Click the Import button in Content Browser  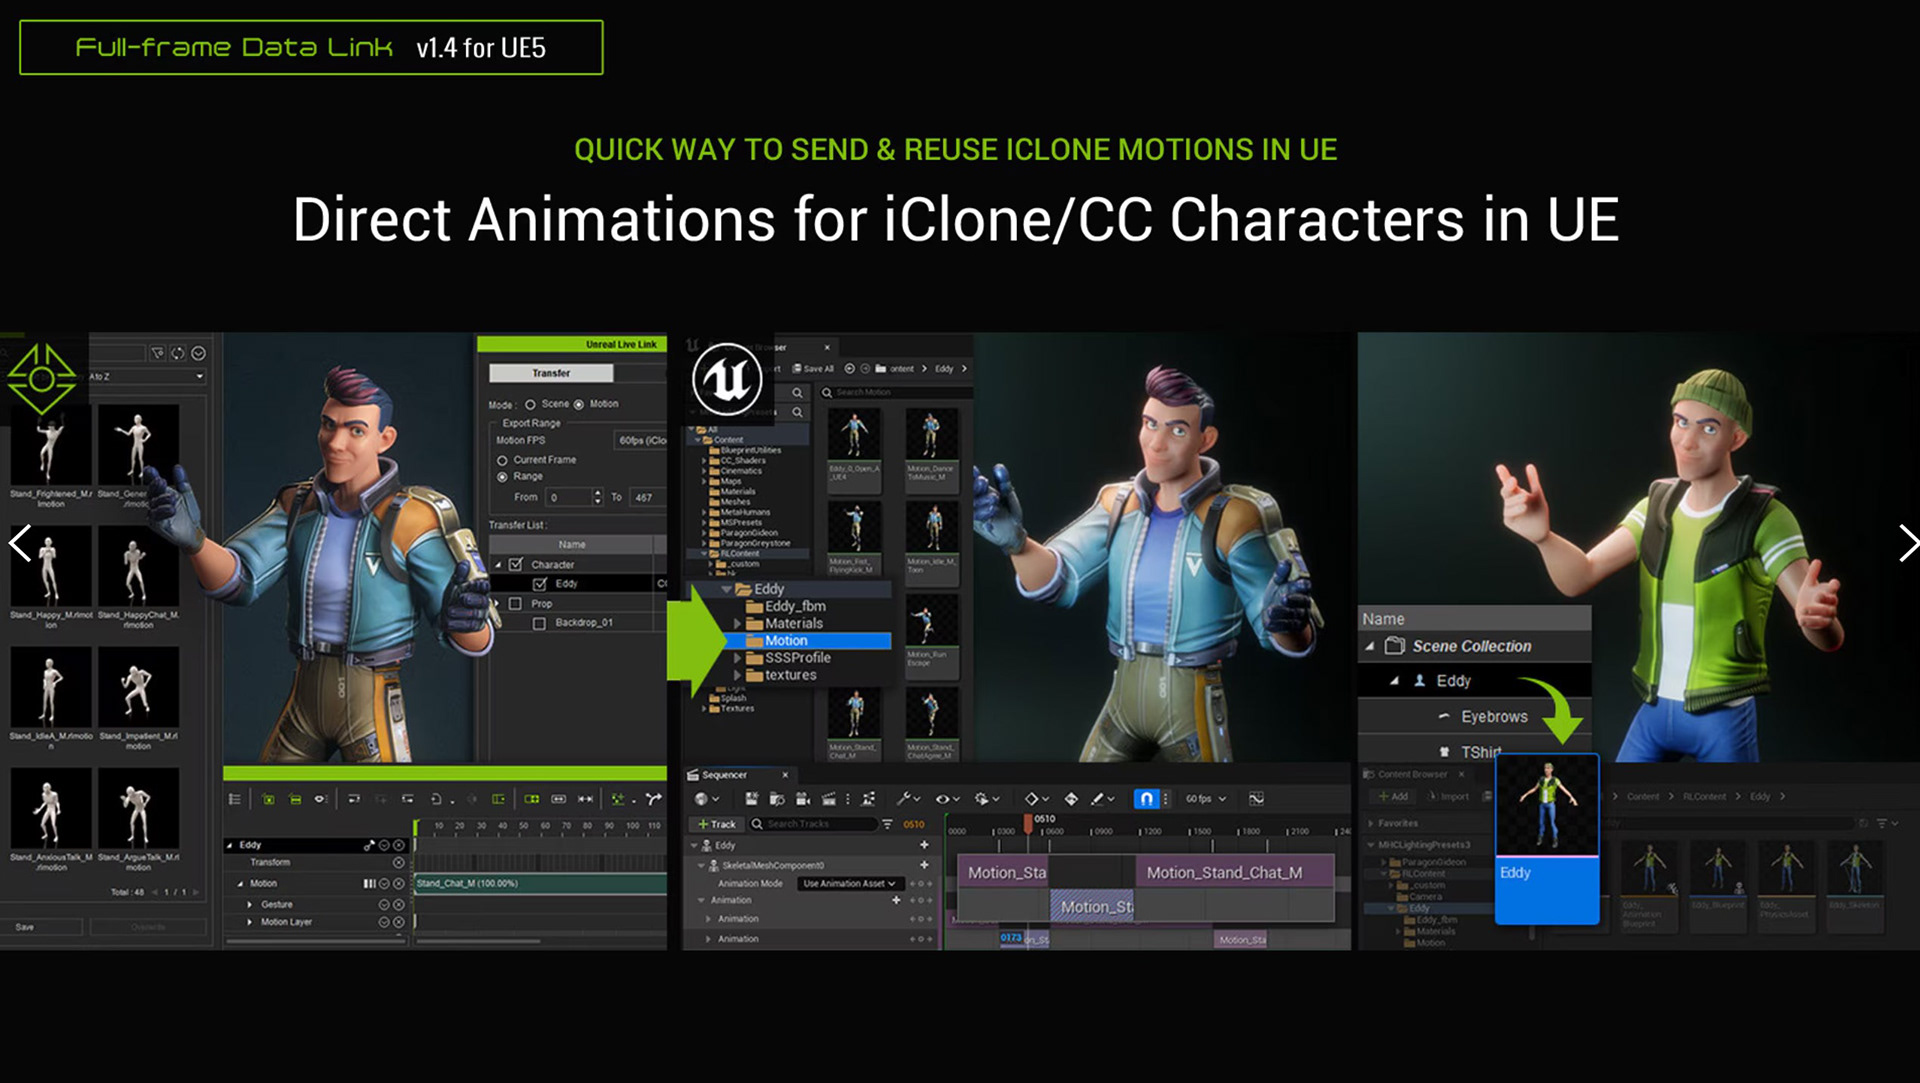tap(1447, 797)
